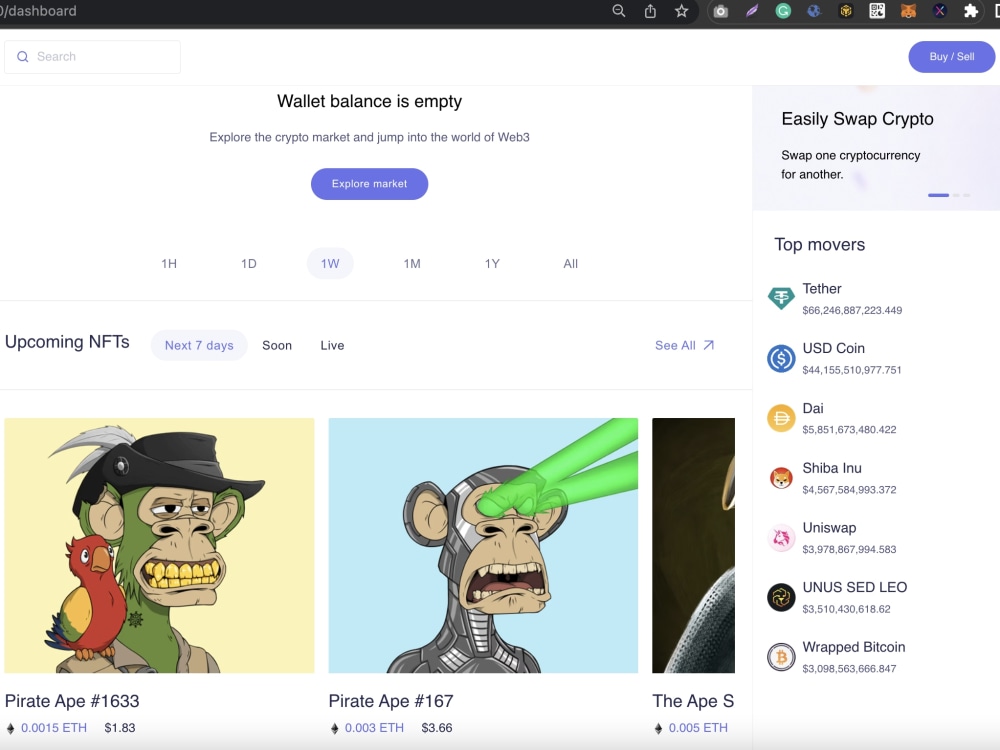Click the Tether coin icon

[781, 298]
